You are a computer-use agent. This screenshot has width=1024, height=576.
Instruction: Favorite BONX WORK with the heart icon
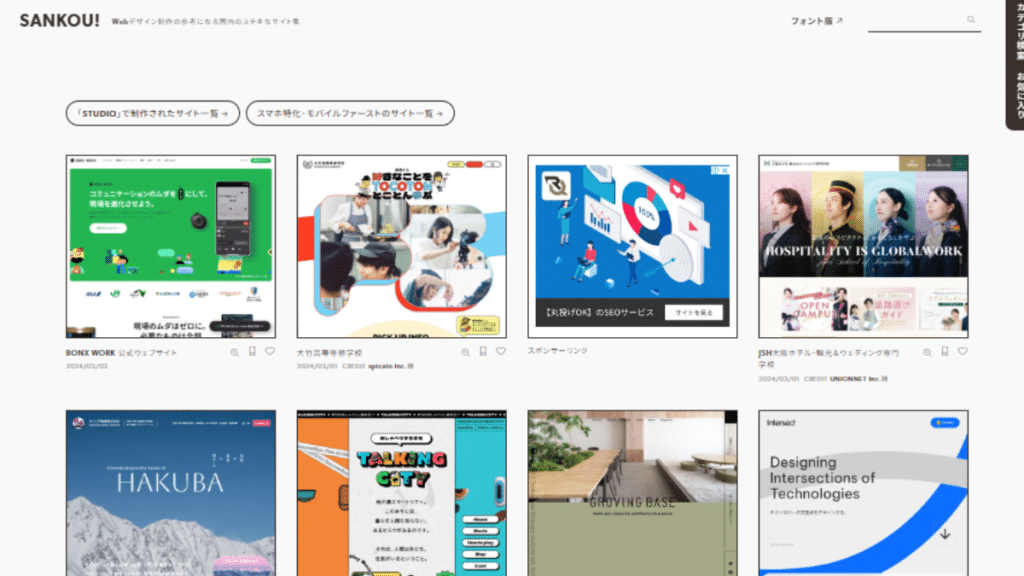[270, 352]
